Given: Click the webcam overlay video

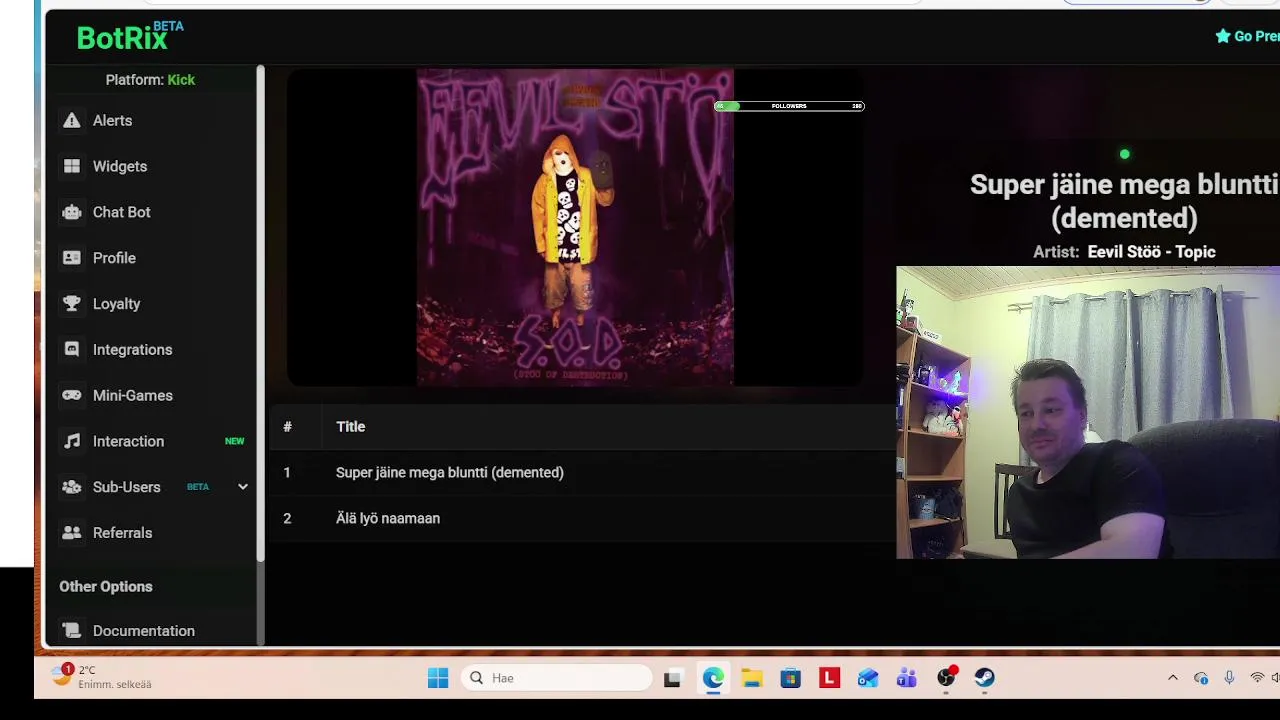Looking at the screenshot, I should (x=1088, y=412).
